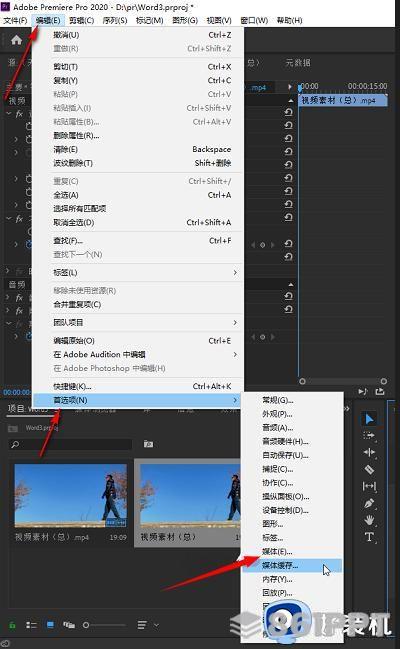
Task: Click the magnifier icon in the search box
Action: (15, 445)
